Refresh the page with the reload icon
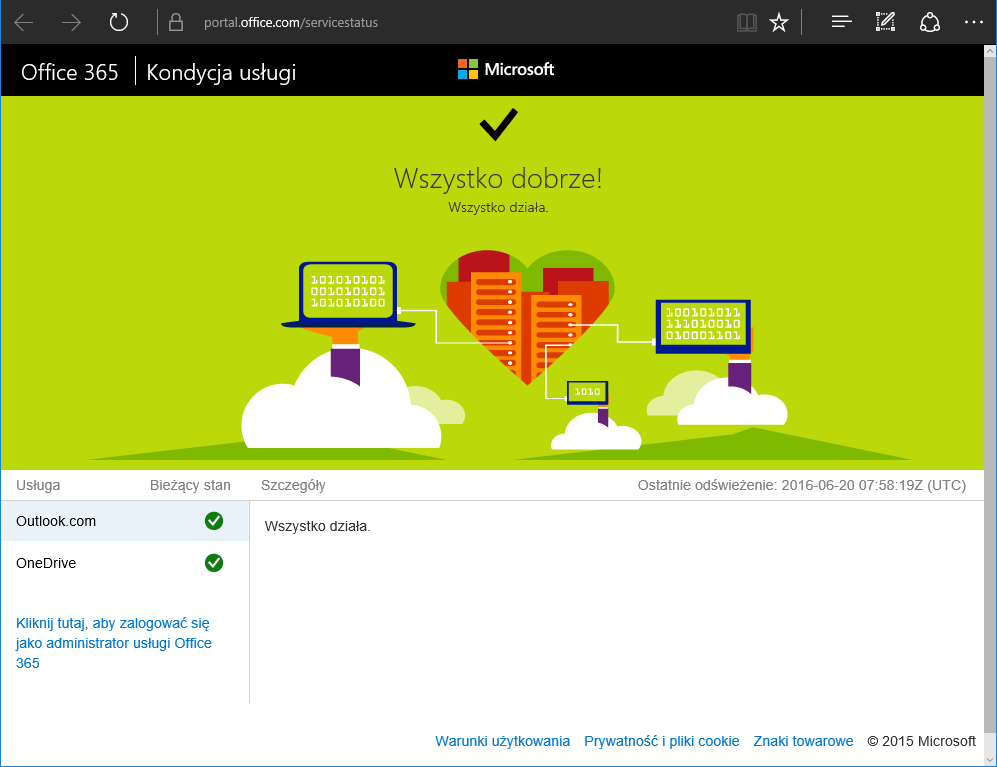This screenshot has height=767, width=997. 118,23
